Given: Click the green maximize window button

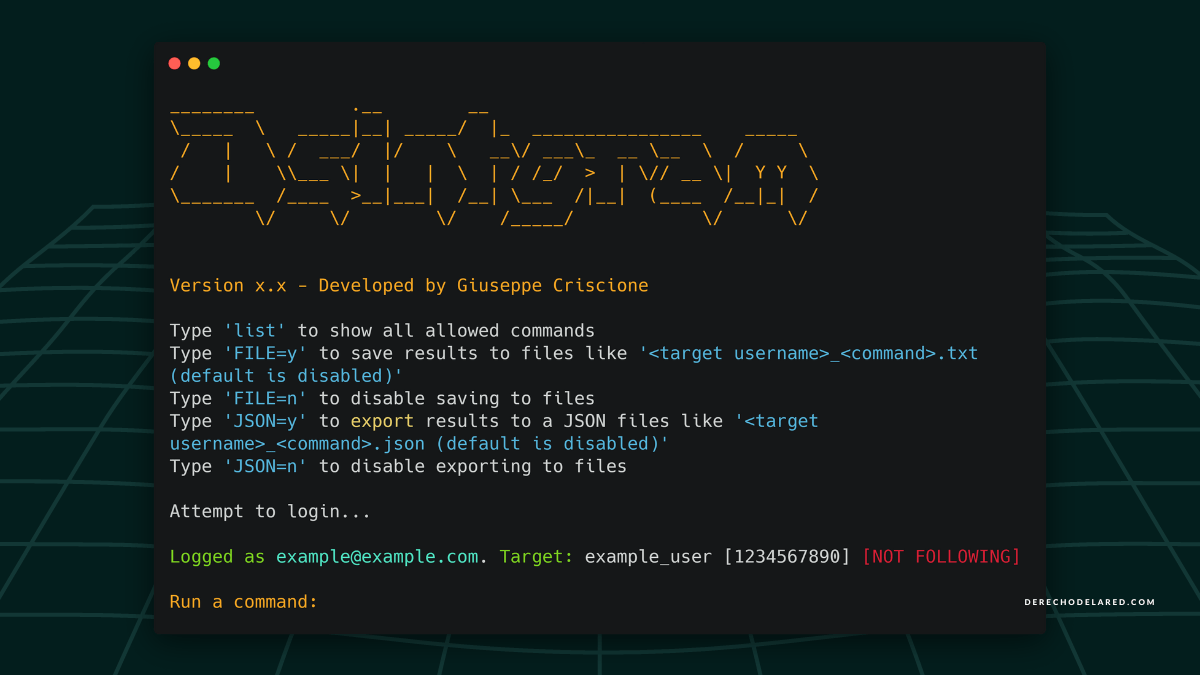Looking at the screenshot, I should pyautogui.click(x=214, y=63).
